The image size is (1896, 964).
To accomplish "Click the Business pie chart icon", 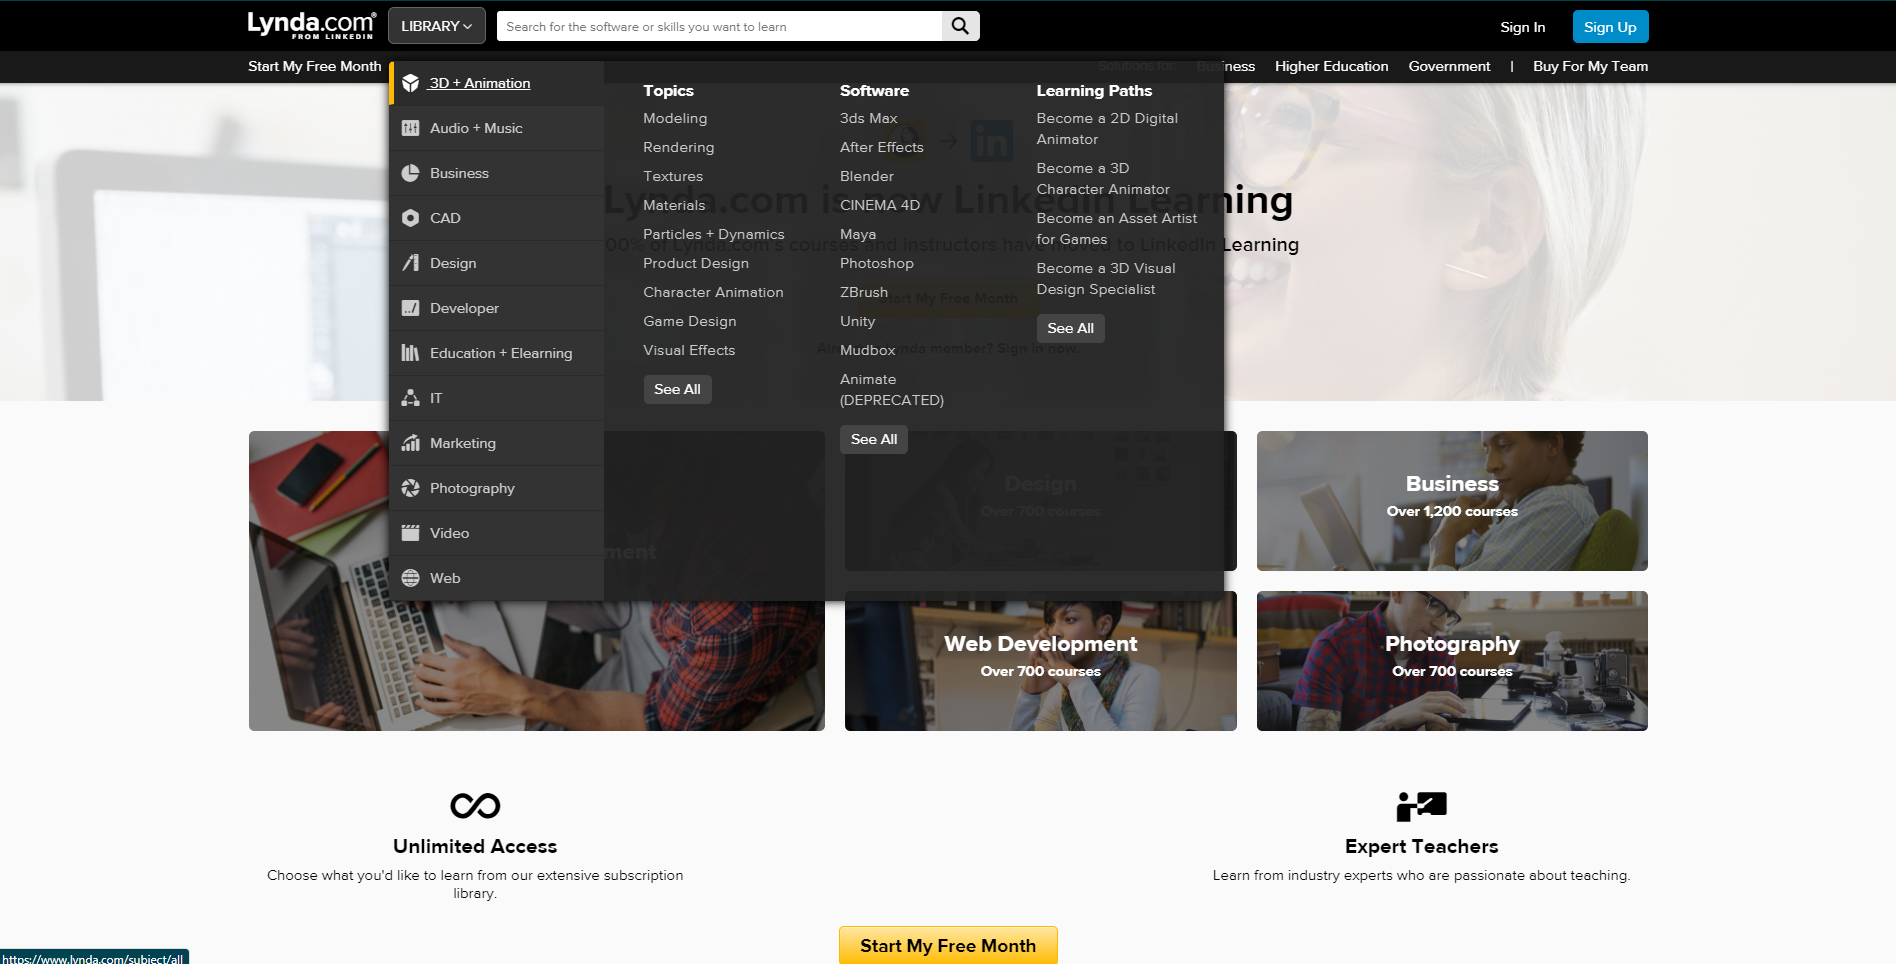I will coord(410,173).
